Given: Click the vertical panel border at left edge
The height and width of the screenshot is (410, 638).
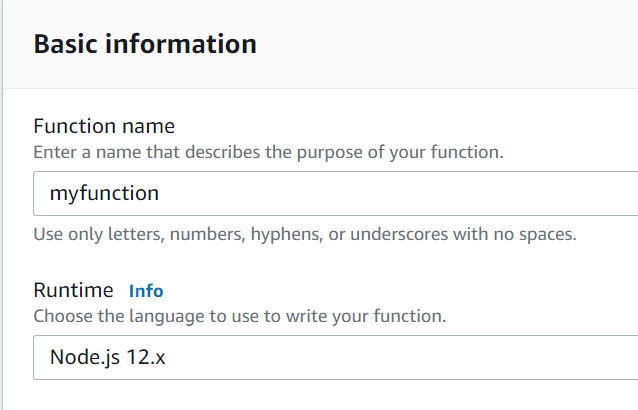Looking at the screenshot, I should click(x=2, y=205).
